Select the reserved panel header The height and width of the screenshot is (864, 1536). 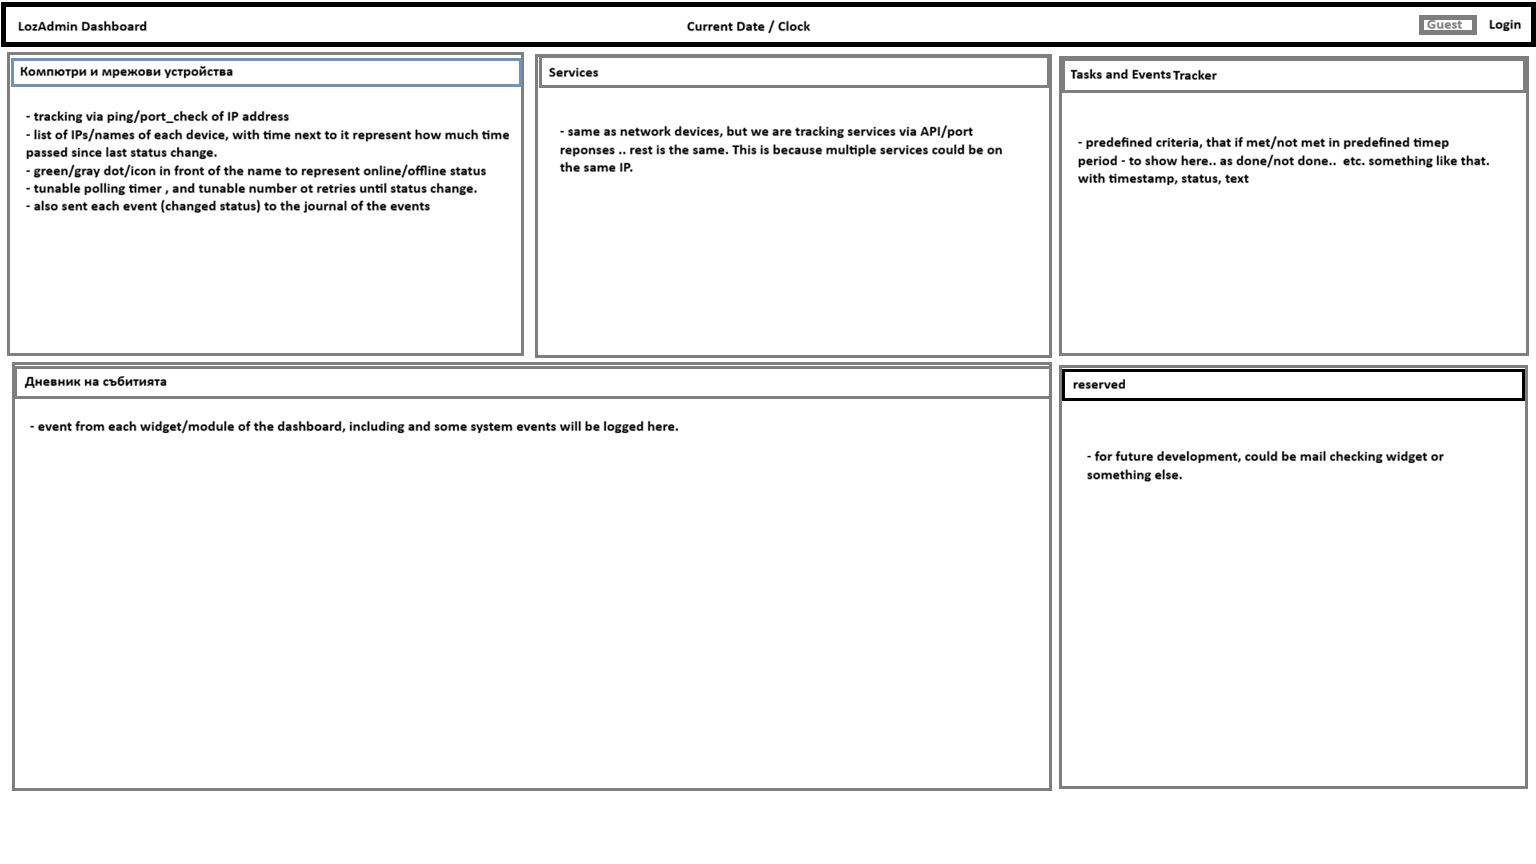pos(1293,385)
